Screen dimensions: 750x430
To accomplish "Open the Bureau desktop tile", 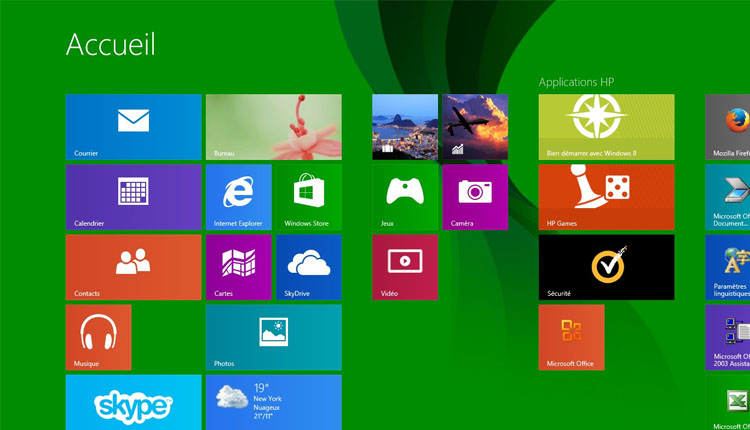I will [x=274, y=127].
